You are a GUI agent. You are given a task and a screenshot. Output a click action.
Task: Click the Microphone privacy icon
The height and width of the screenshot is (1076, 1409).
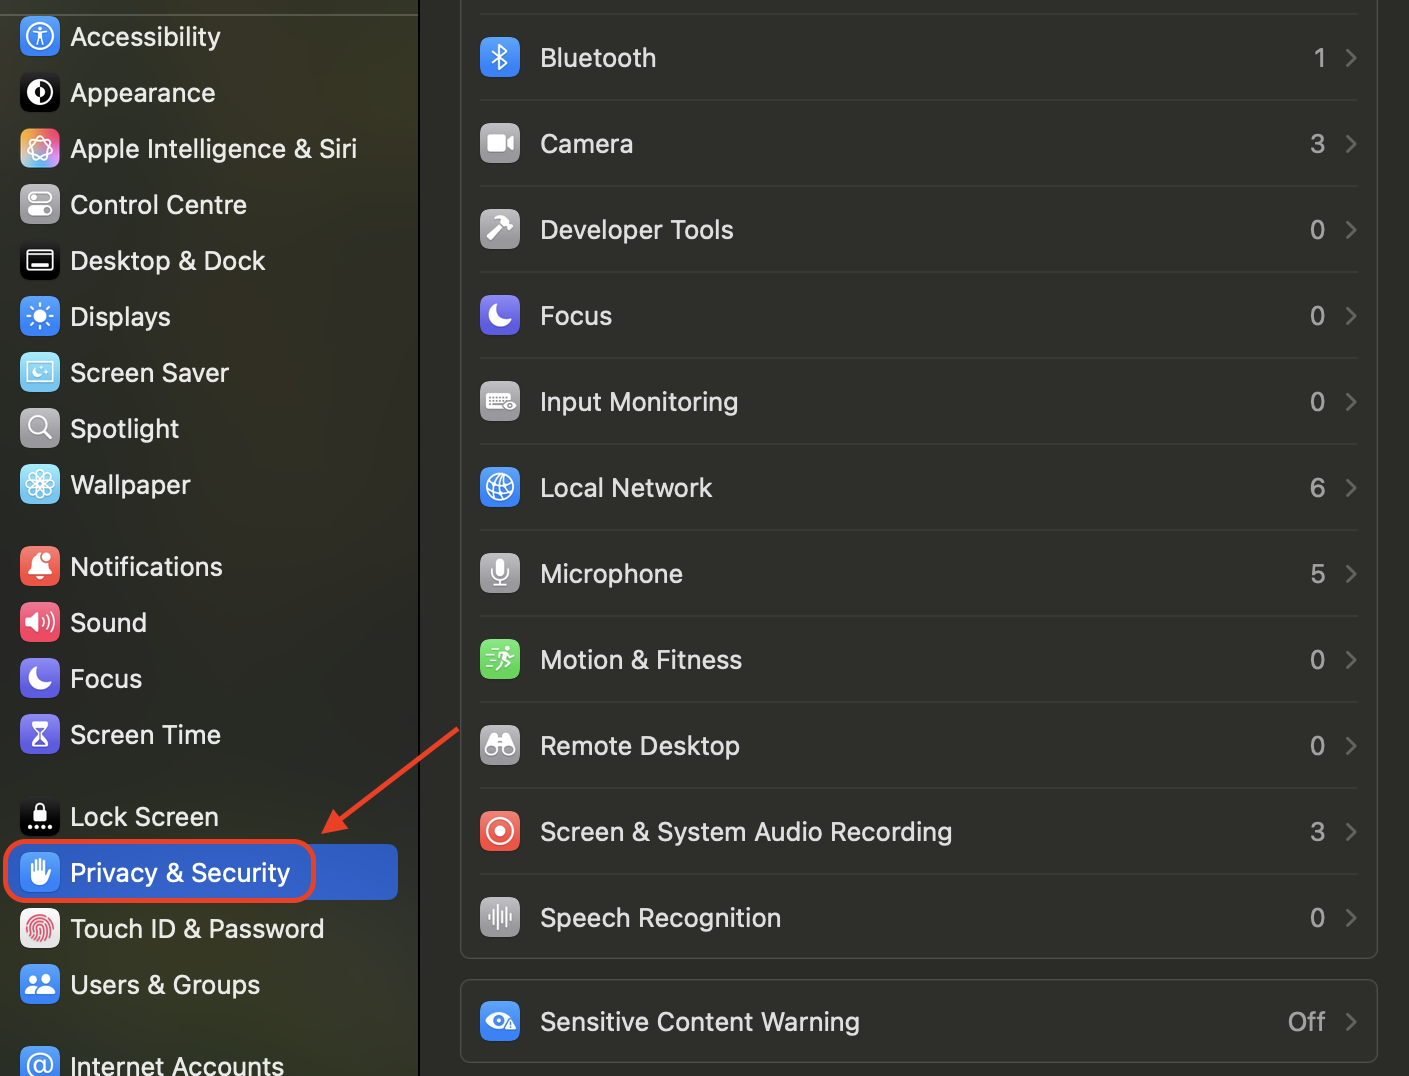500,573
